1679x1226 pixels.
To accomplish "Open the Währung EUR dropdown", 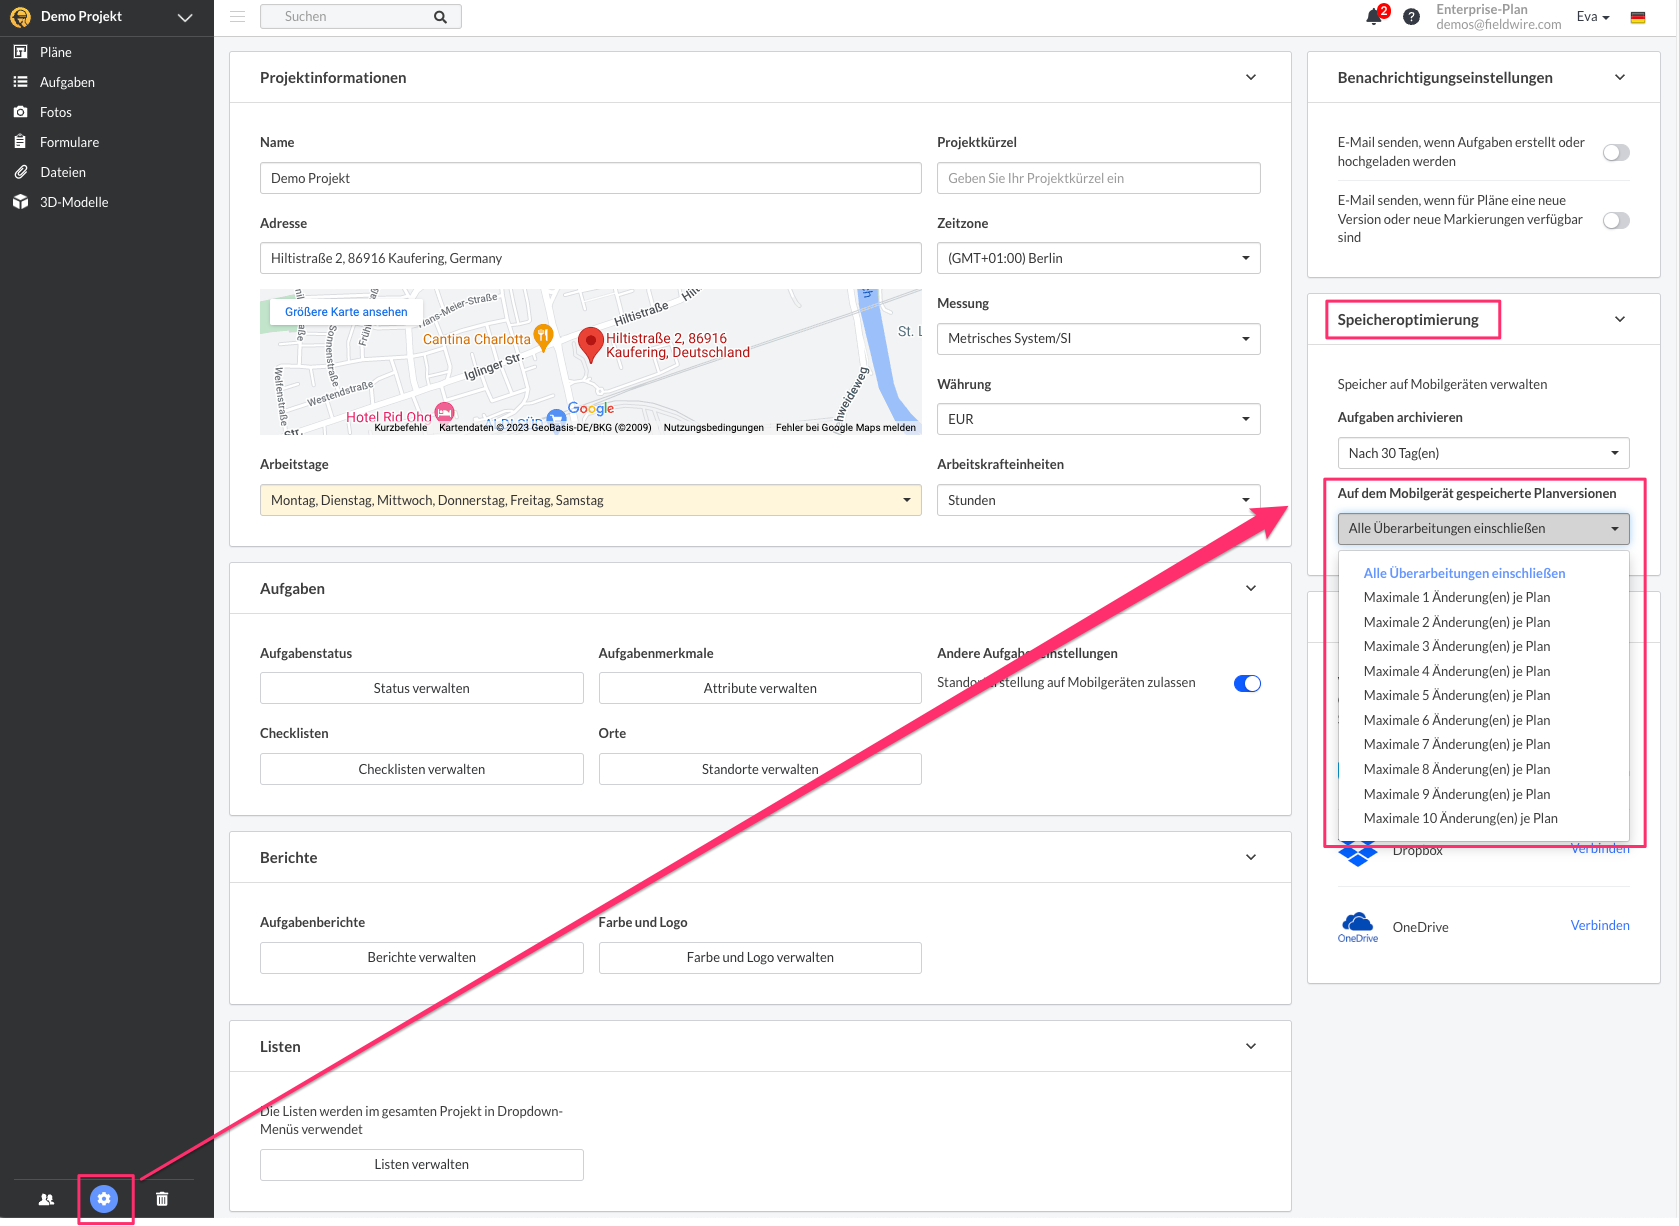I will point(1098,419).
